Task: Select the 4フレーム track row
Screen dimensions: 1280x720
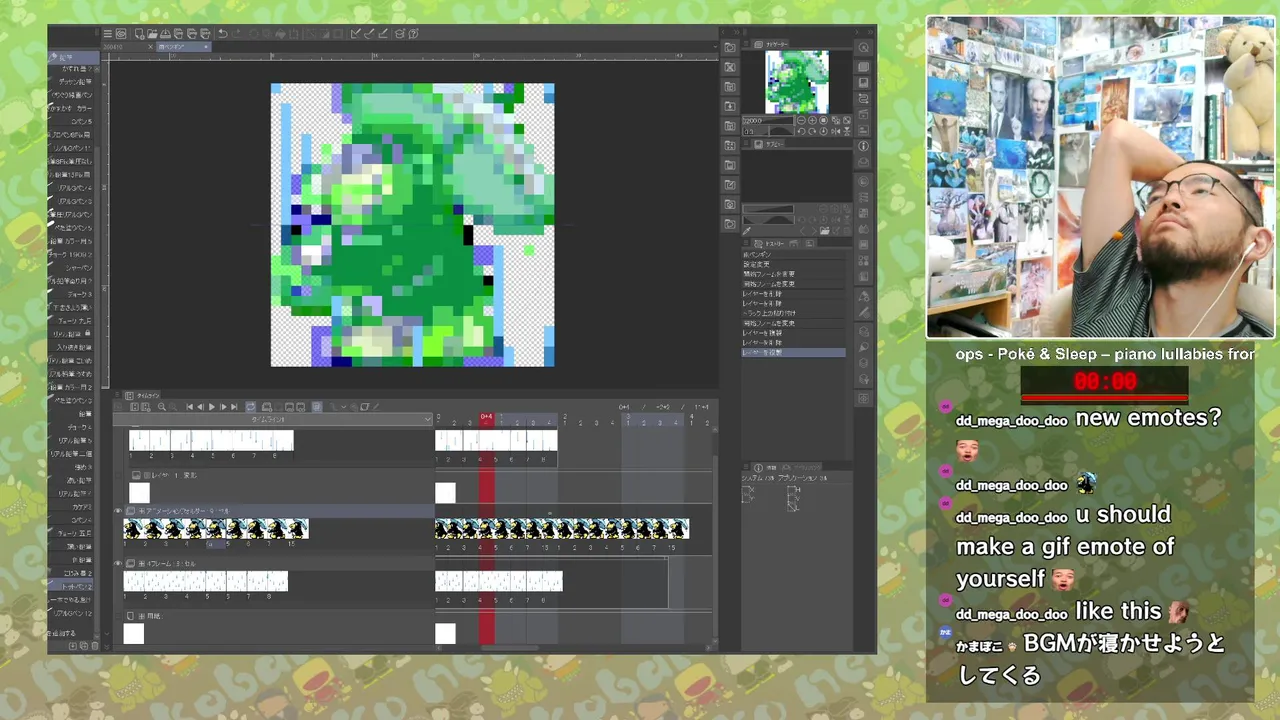Action: (277, 563)
